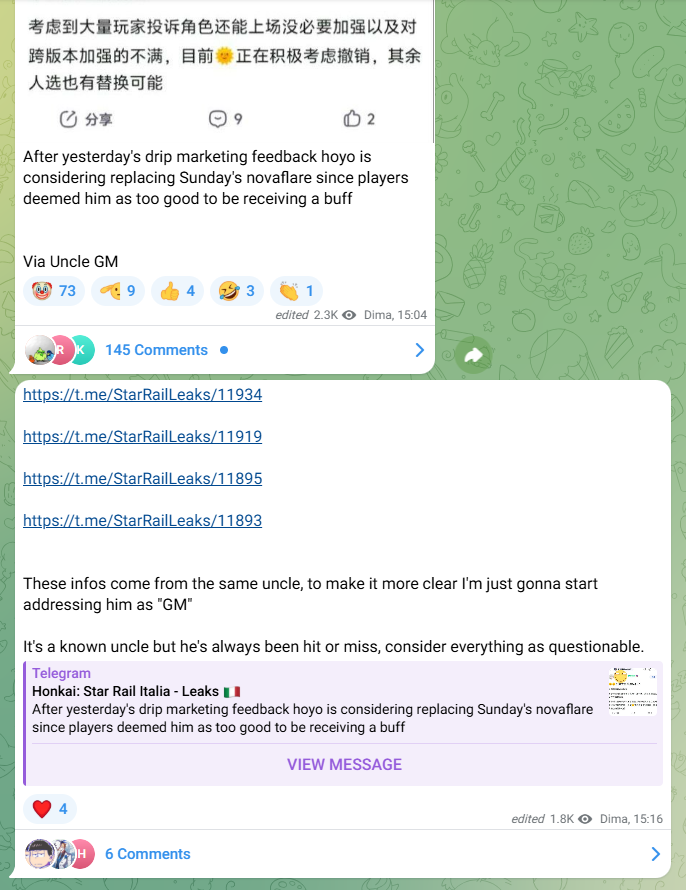Click the views eye icon next to 1.8K
The height and width of the screenshot is (890, 686).
[x=585, y=819]
